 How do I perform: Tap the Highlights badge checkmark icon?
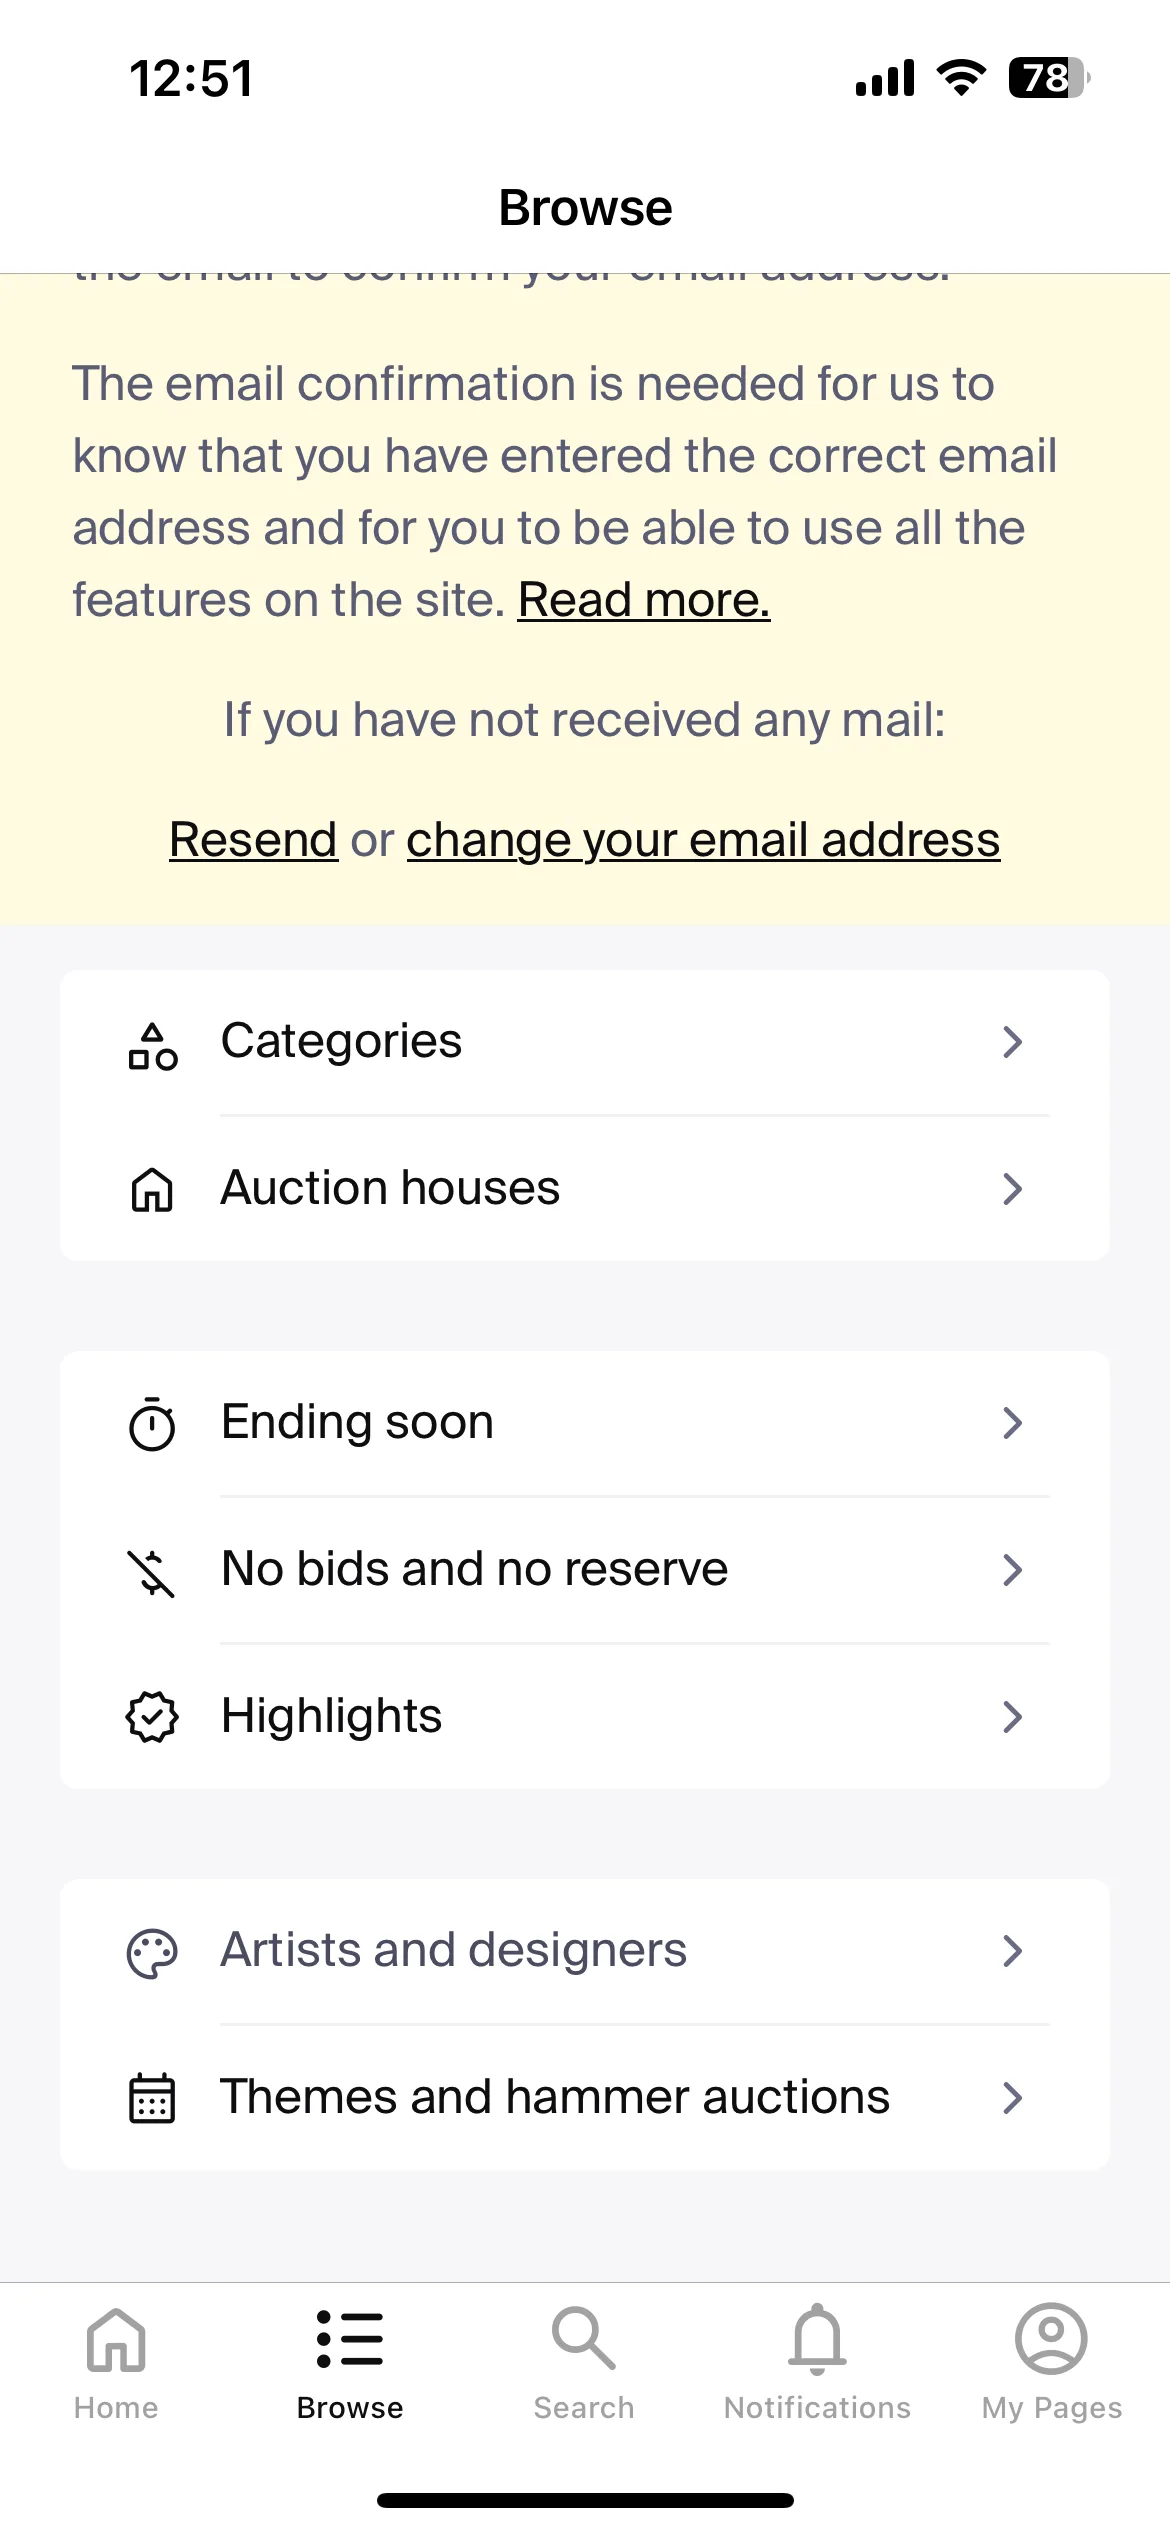152,1717
